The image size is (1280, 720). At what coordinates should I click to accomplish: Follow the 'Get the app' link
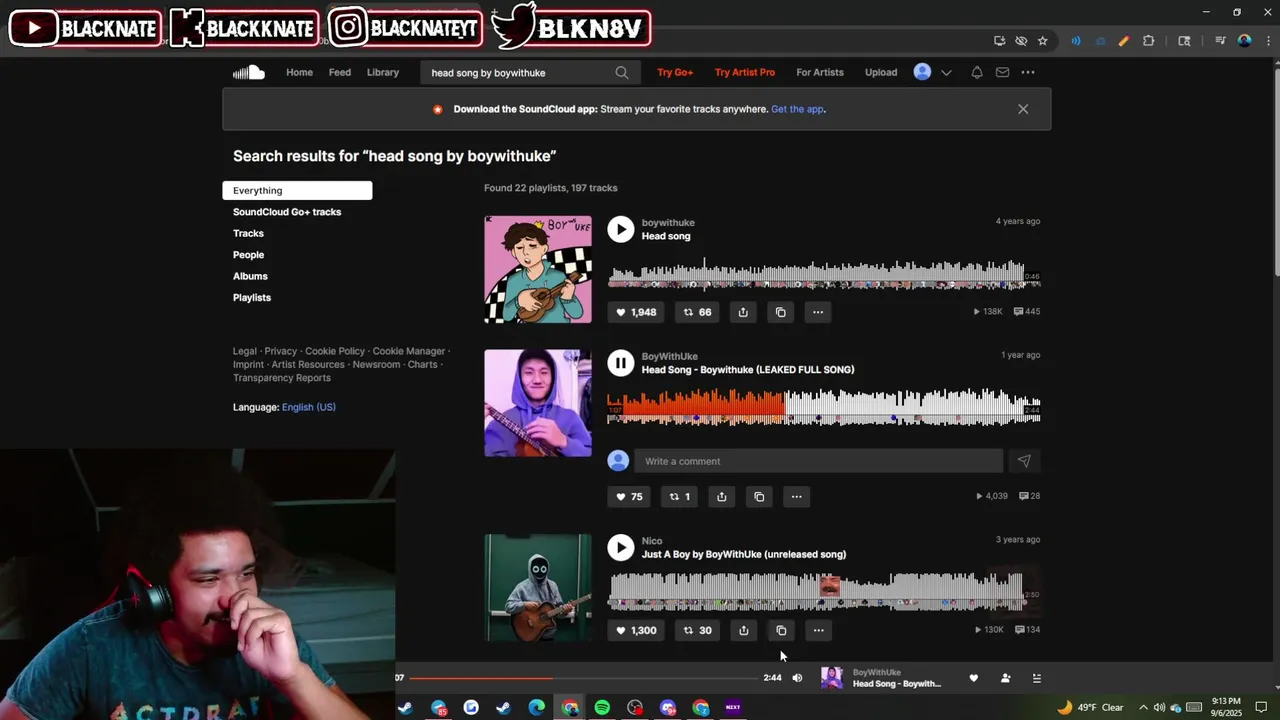coord(797,109)
